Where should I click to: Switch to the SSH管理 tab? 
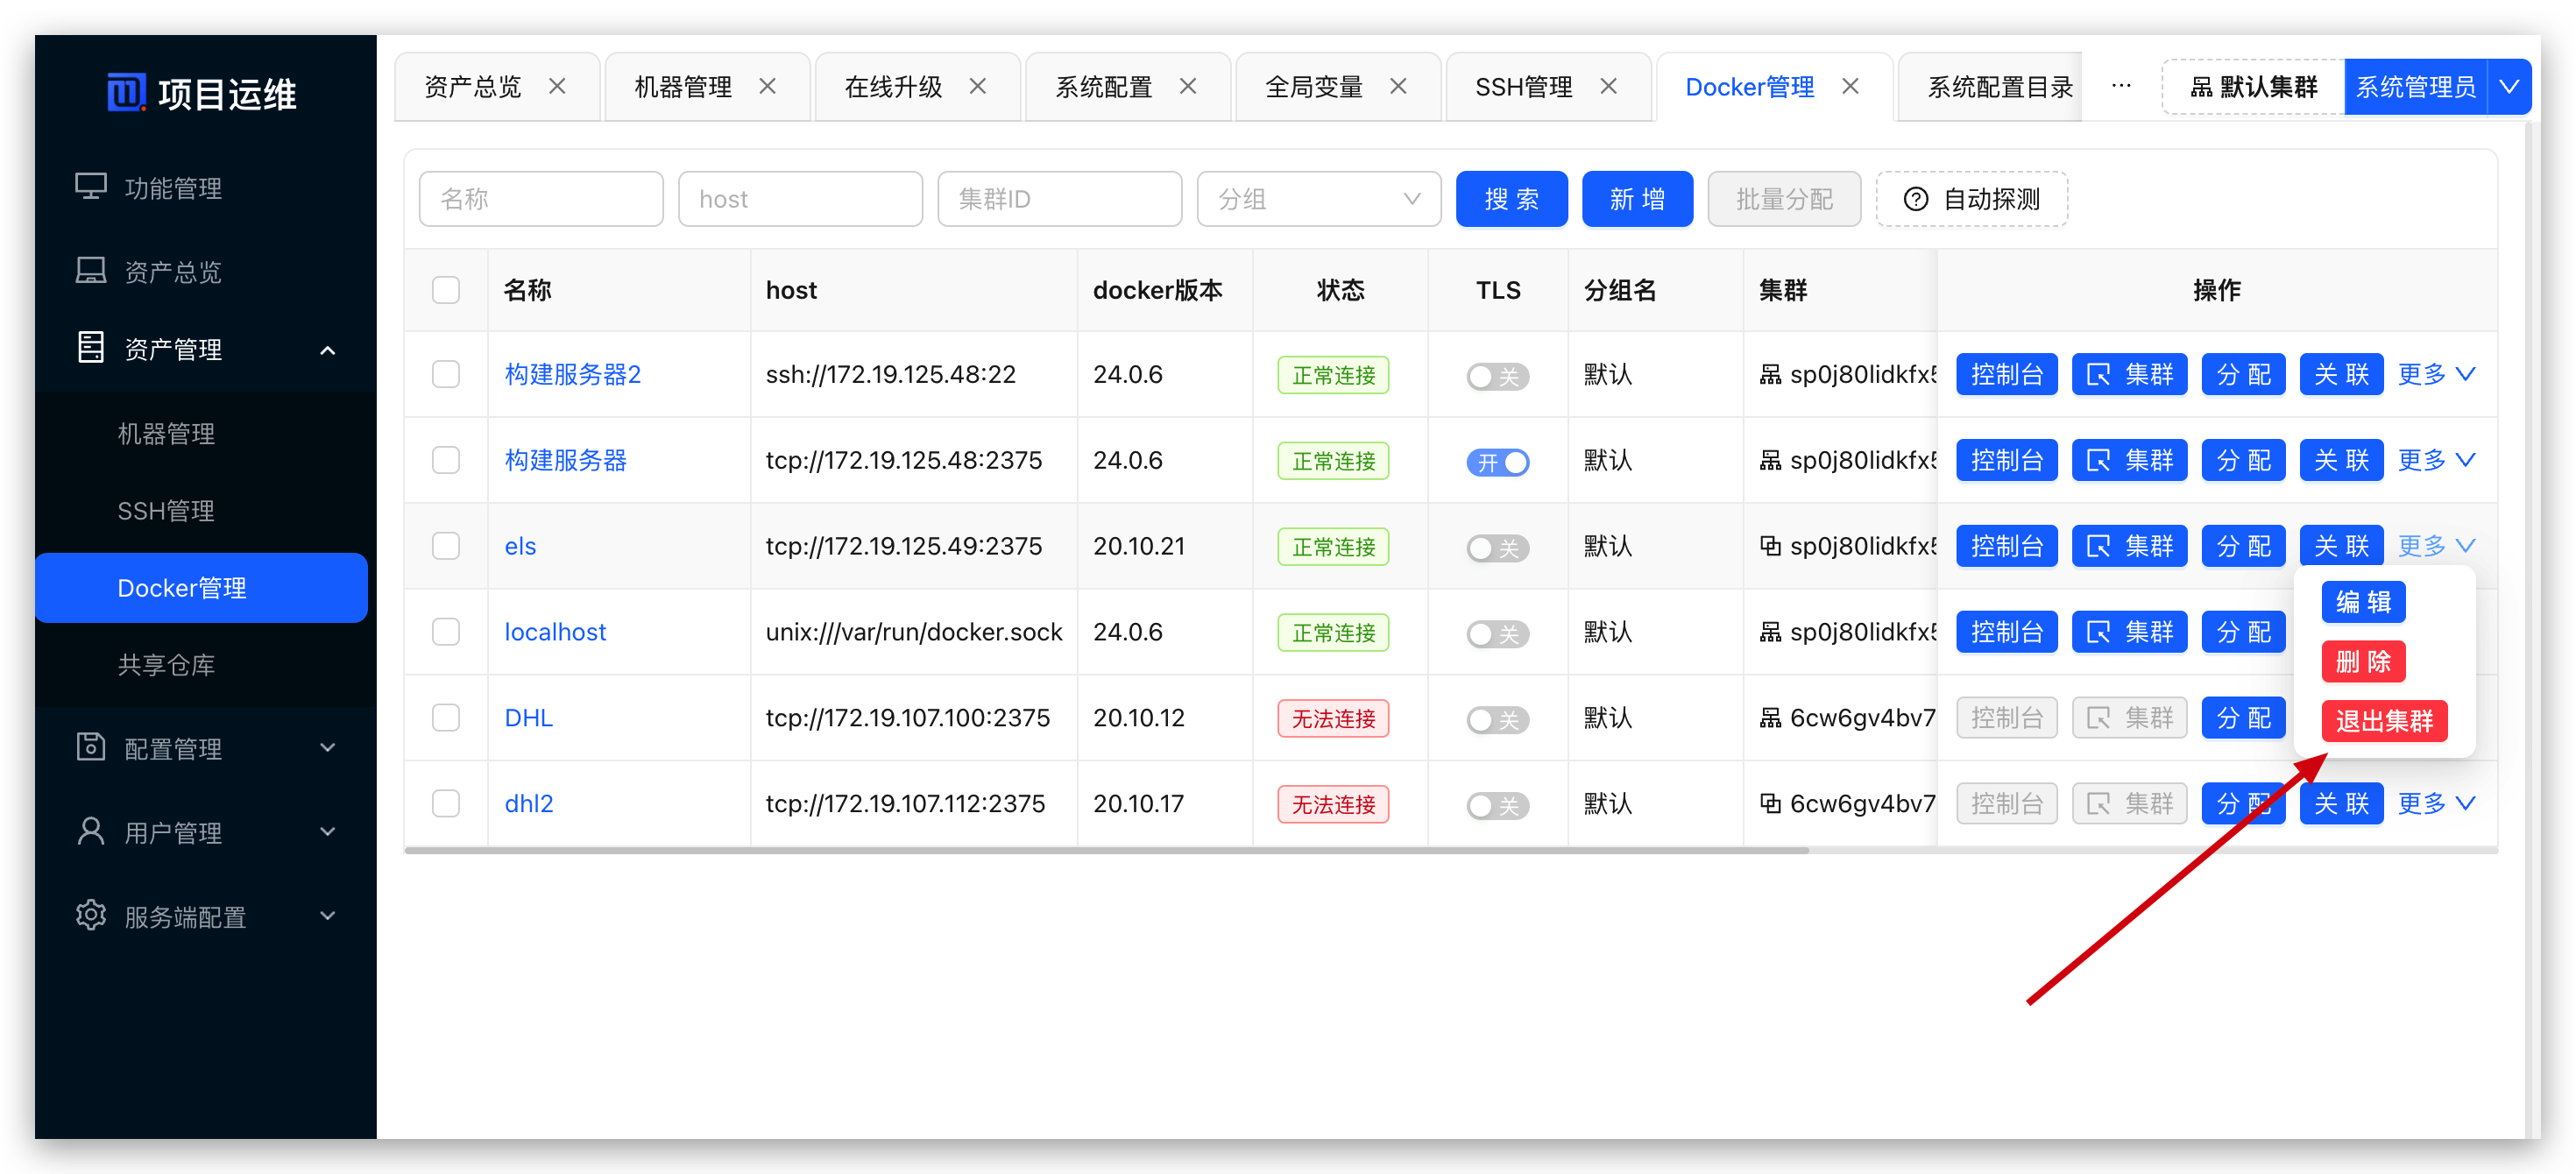click(x=1523, y=87)
